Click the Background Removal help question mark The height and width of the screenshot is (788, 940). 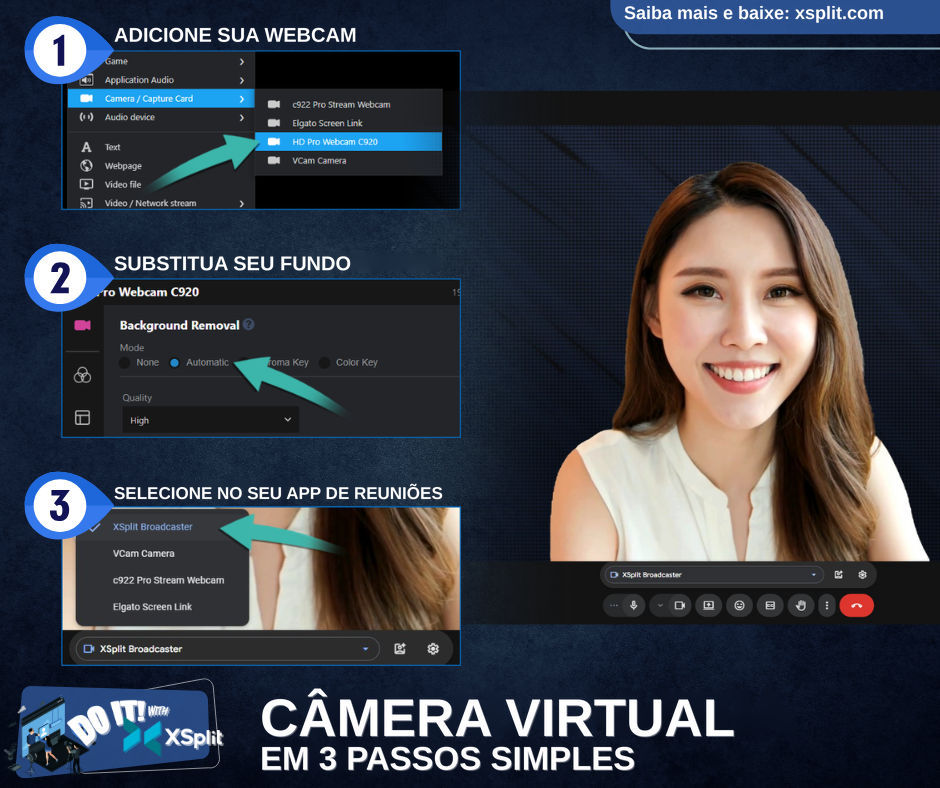[248, 324]
